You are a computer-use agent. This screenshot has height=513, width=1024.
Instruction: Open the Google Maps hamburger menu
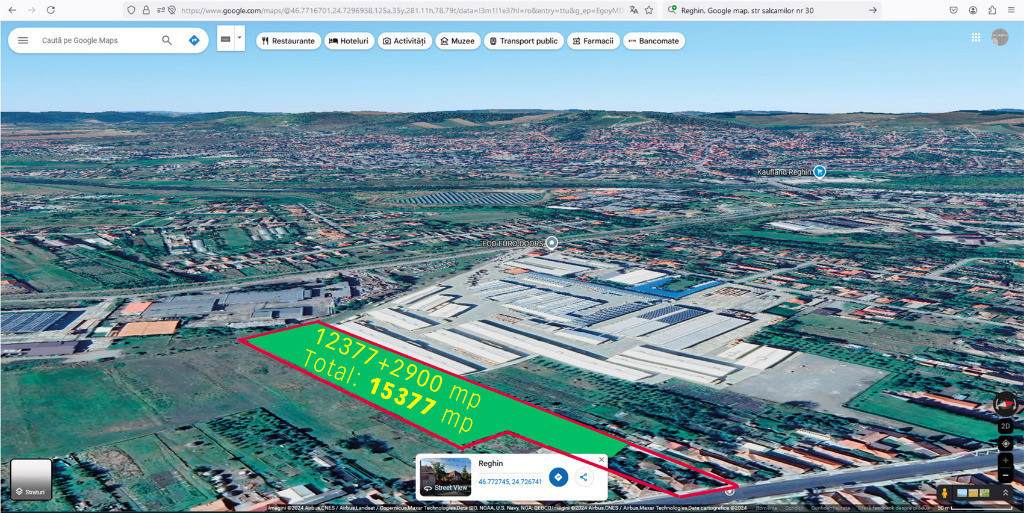coord(23,41)
